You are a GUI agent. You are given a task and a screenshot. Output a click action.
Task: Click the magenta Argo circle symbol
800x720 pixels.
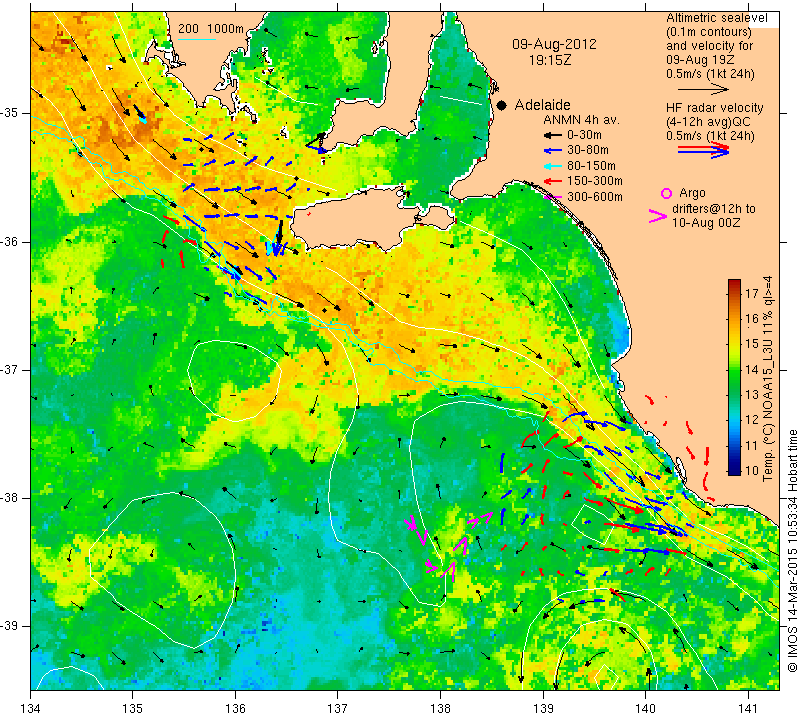[x=666, y=193]
